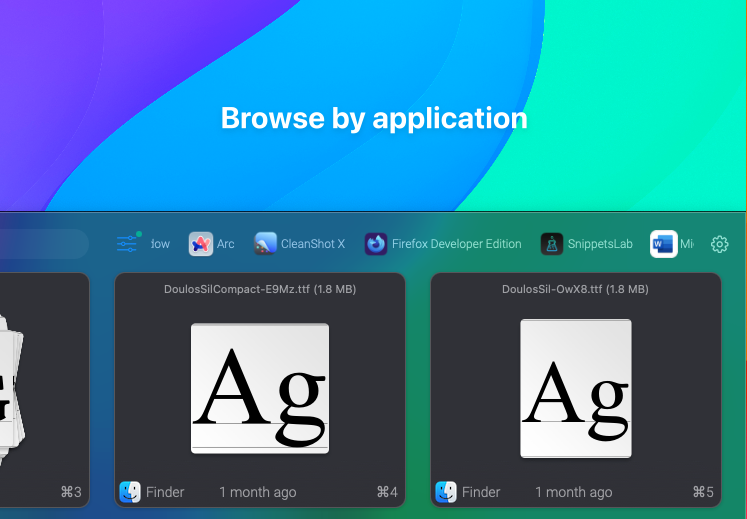Viewport: 747px width, 519px height.
Task: Select the SnippetsLab app icon
Action: tap(552, 244)
